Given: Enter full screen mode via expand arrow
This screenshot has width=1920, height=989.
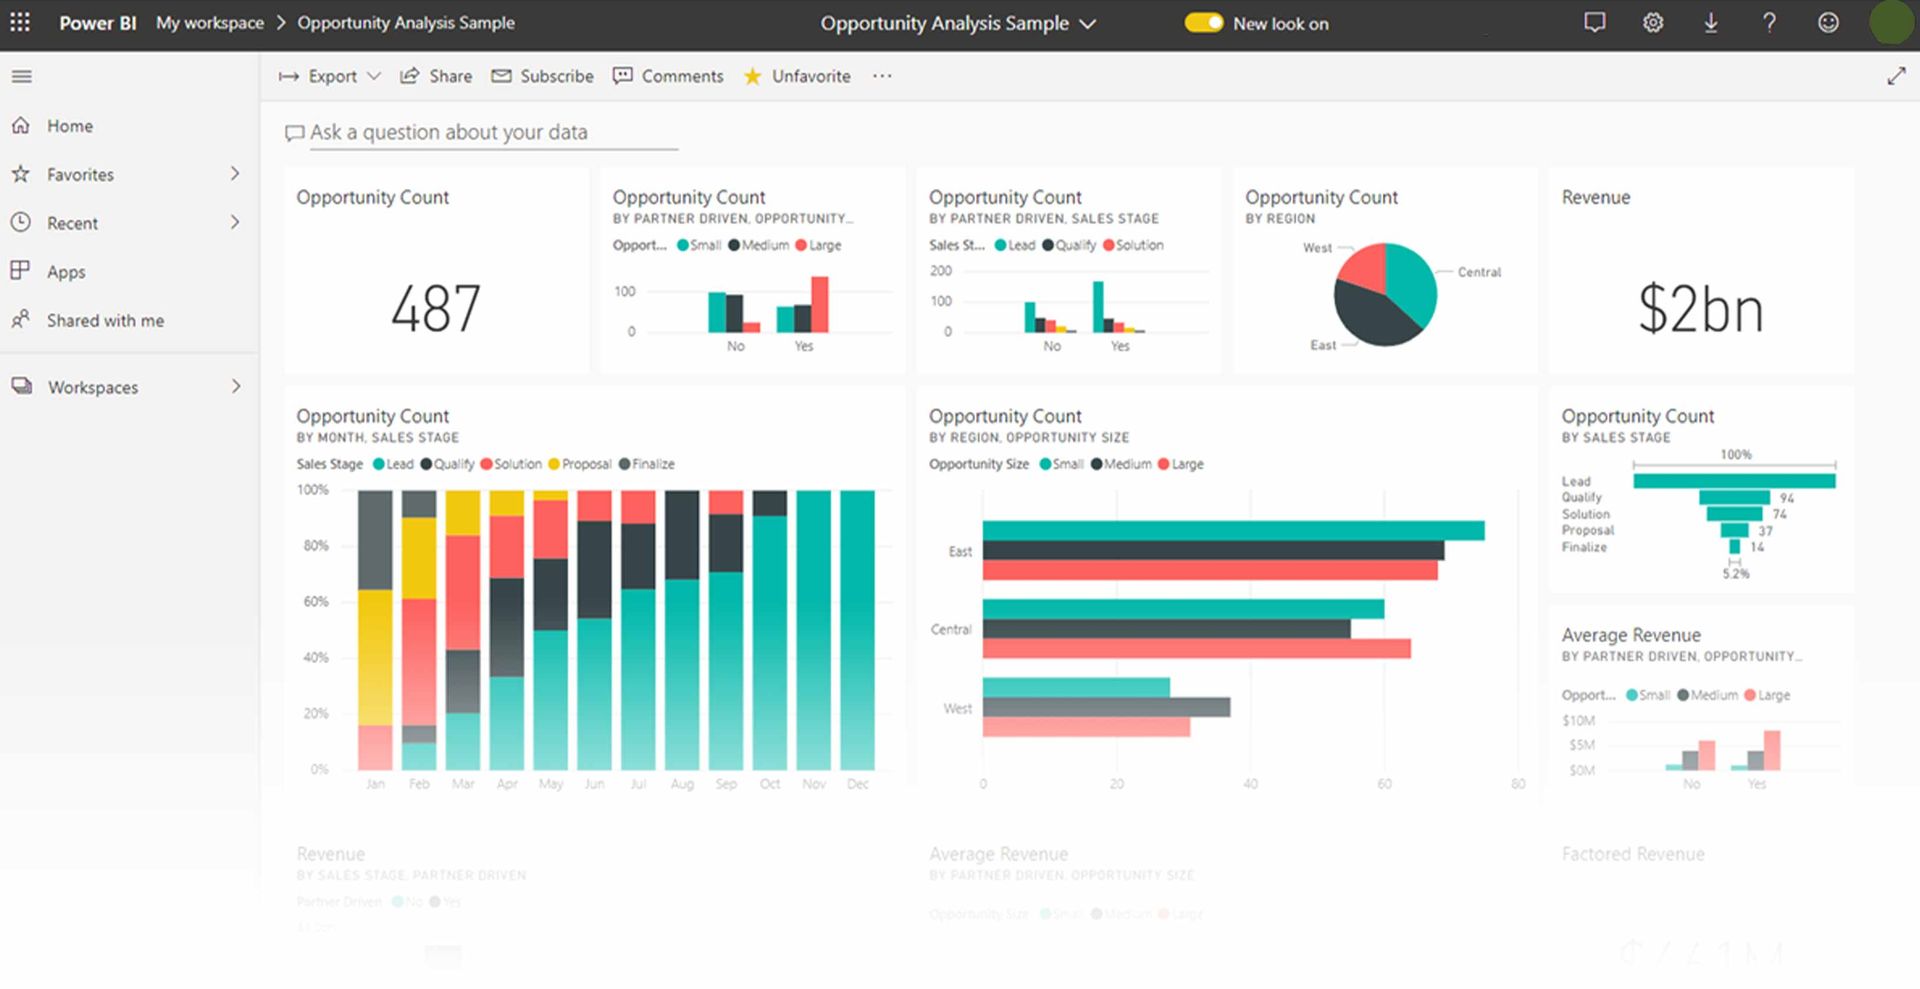Looking at the screenshot, I should pos(1896,76).
